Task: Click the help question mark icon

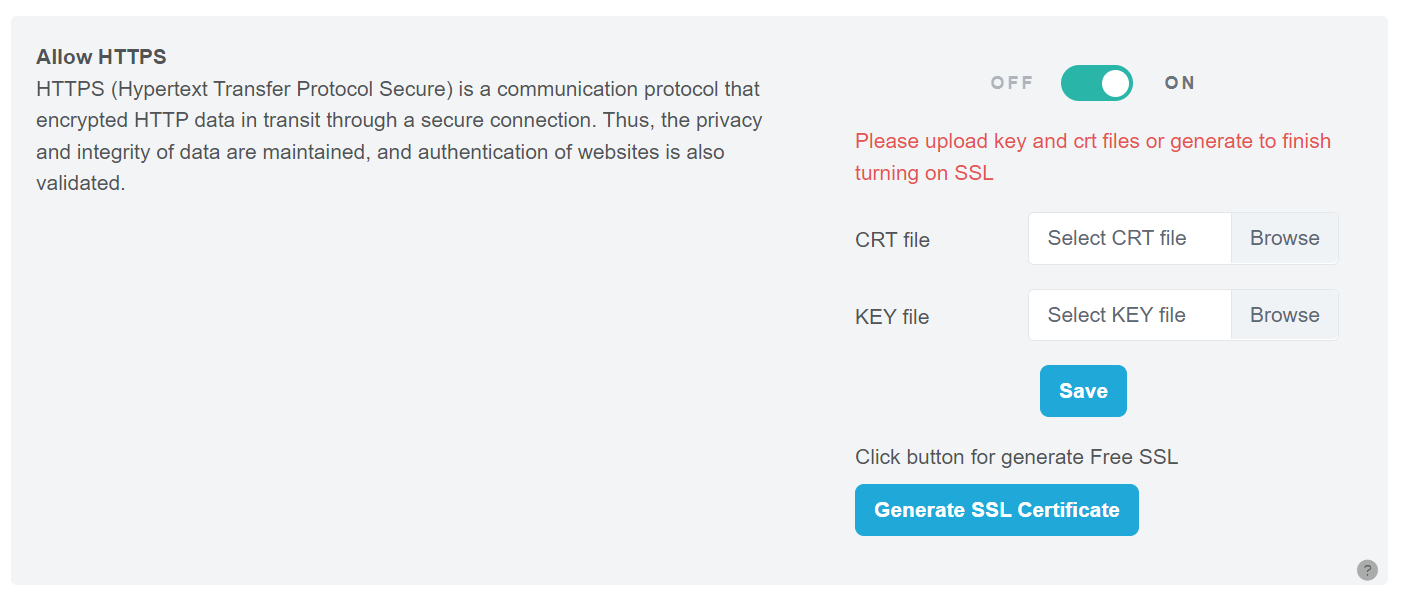Action: (x=1367, y=570)
